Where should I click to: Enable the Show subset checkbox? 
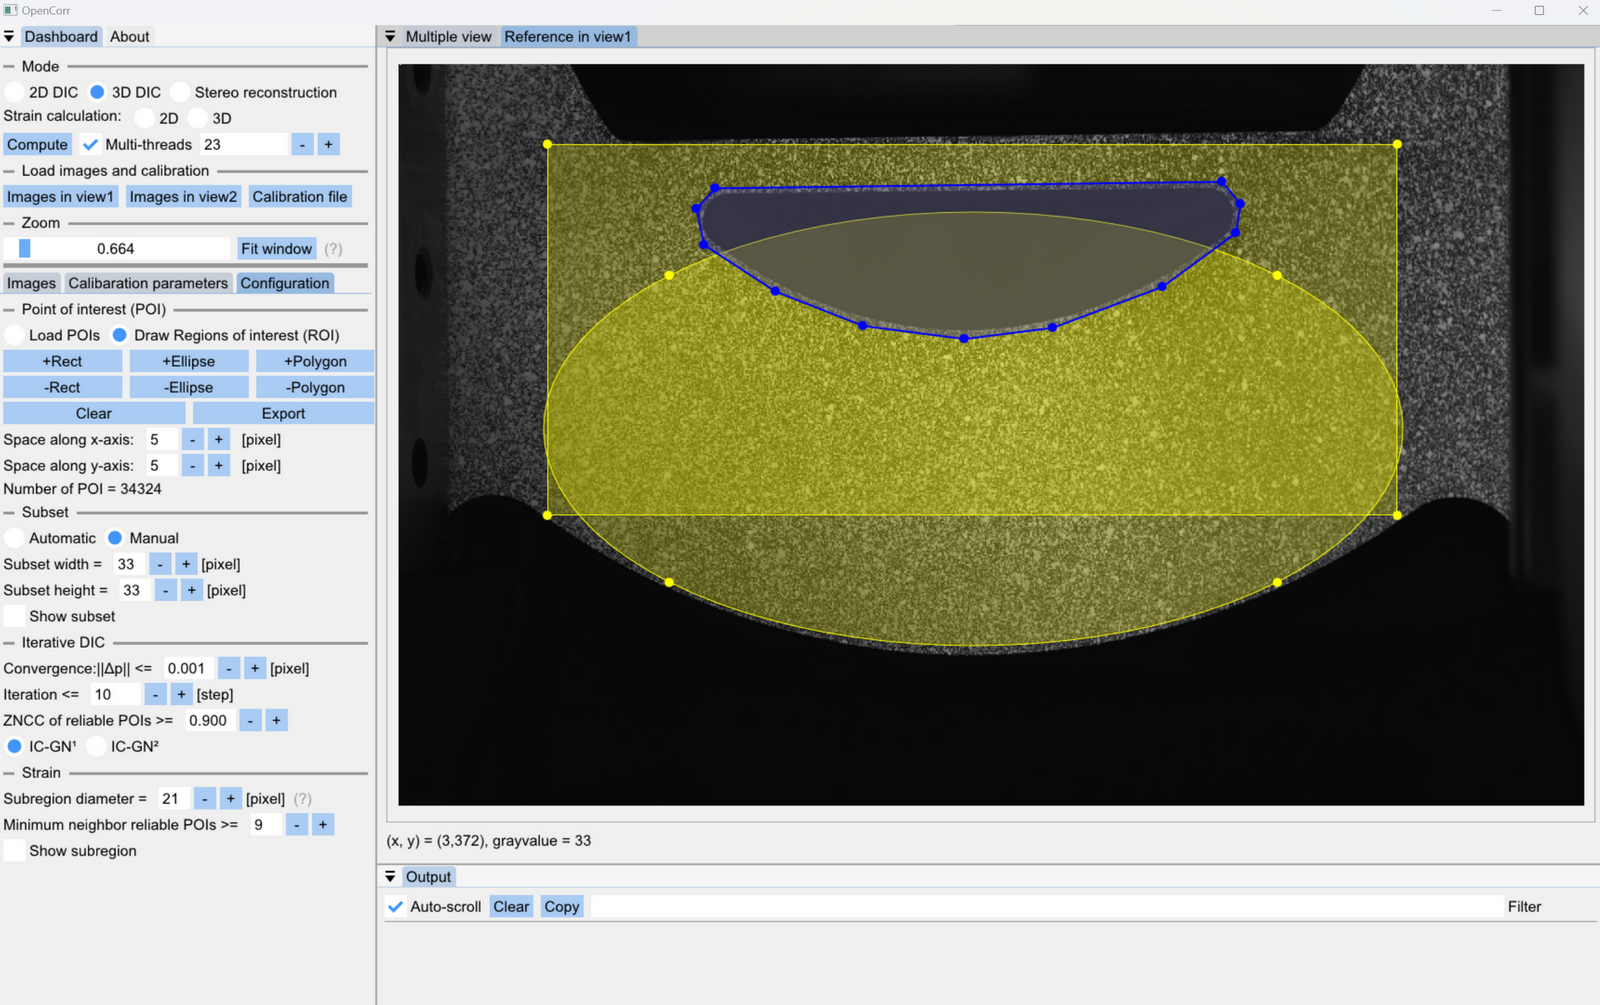click(x=14, y=615)
